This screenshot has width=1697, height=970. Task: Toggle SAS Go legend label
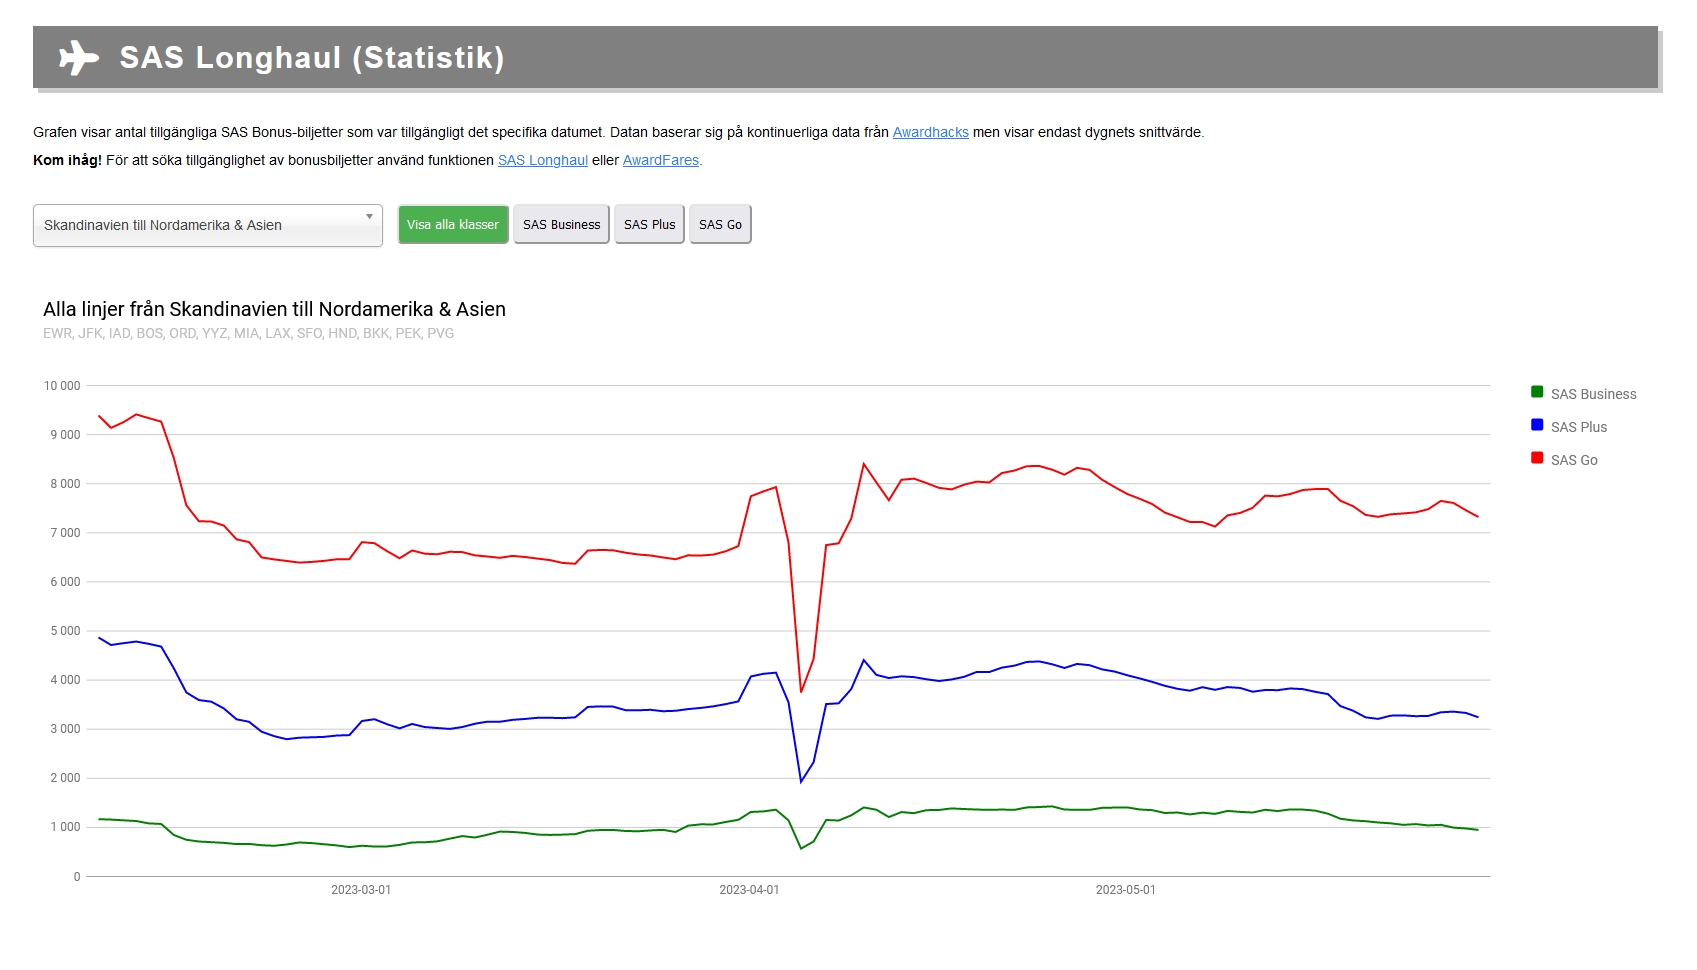(1574, 460)
